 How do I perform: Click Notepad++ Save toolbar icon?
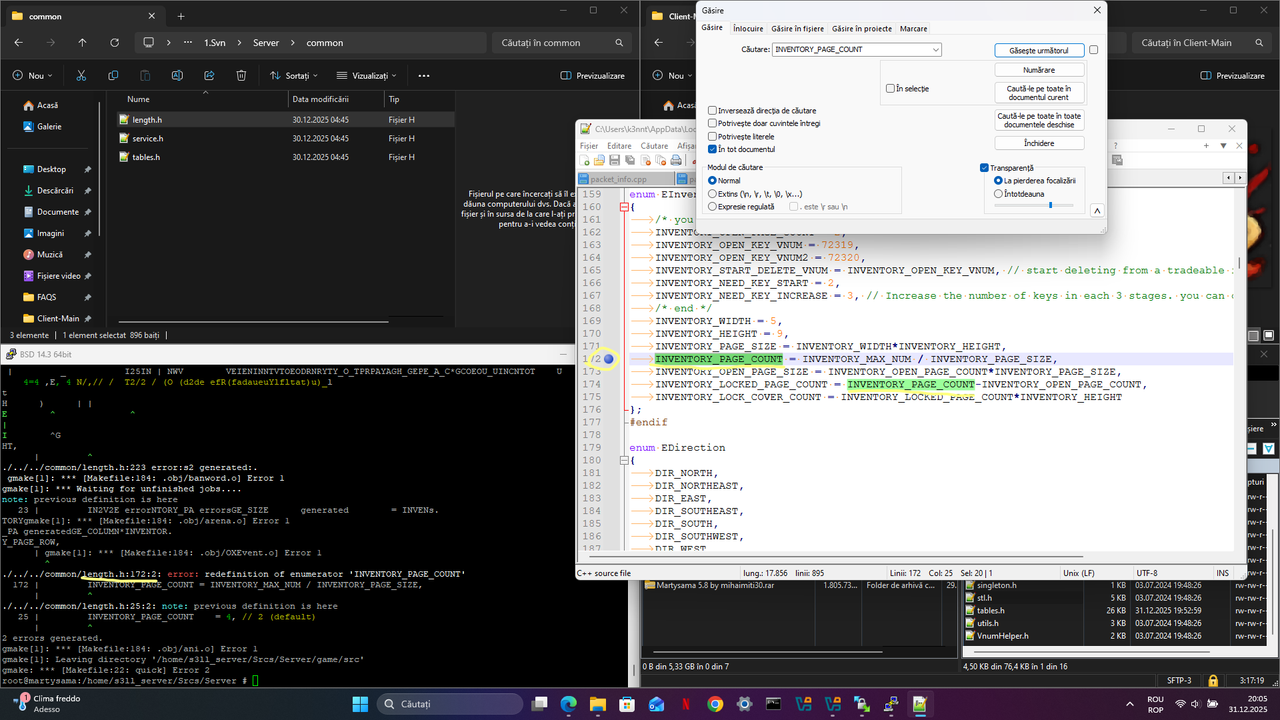(615, 160)
